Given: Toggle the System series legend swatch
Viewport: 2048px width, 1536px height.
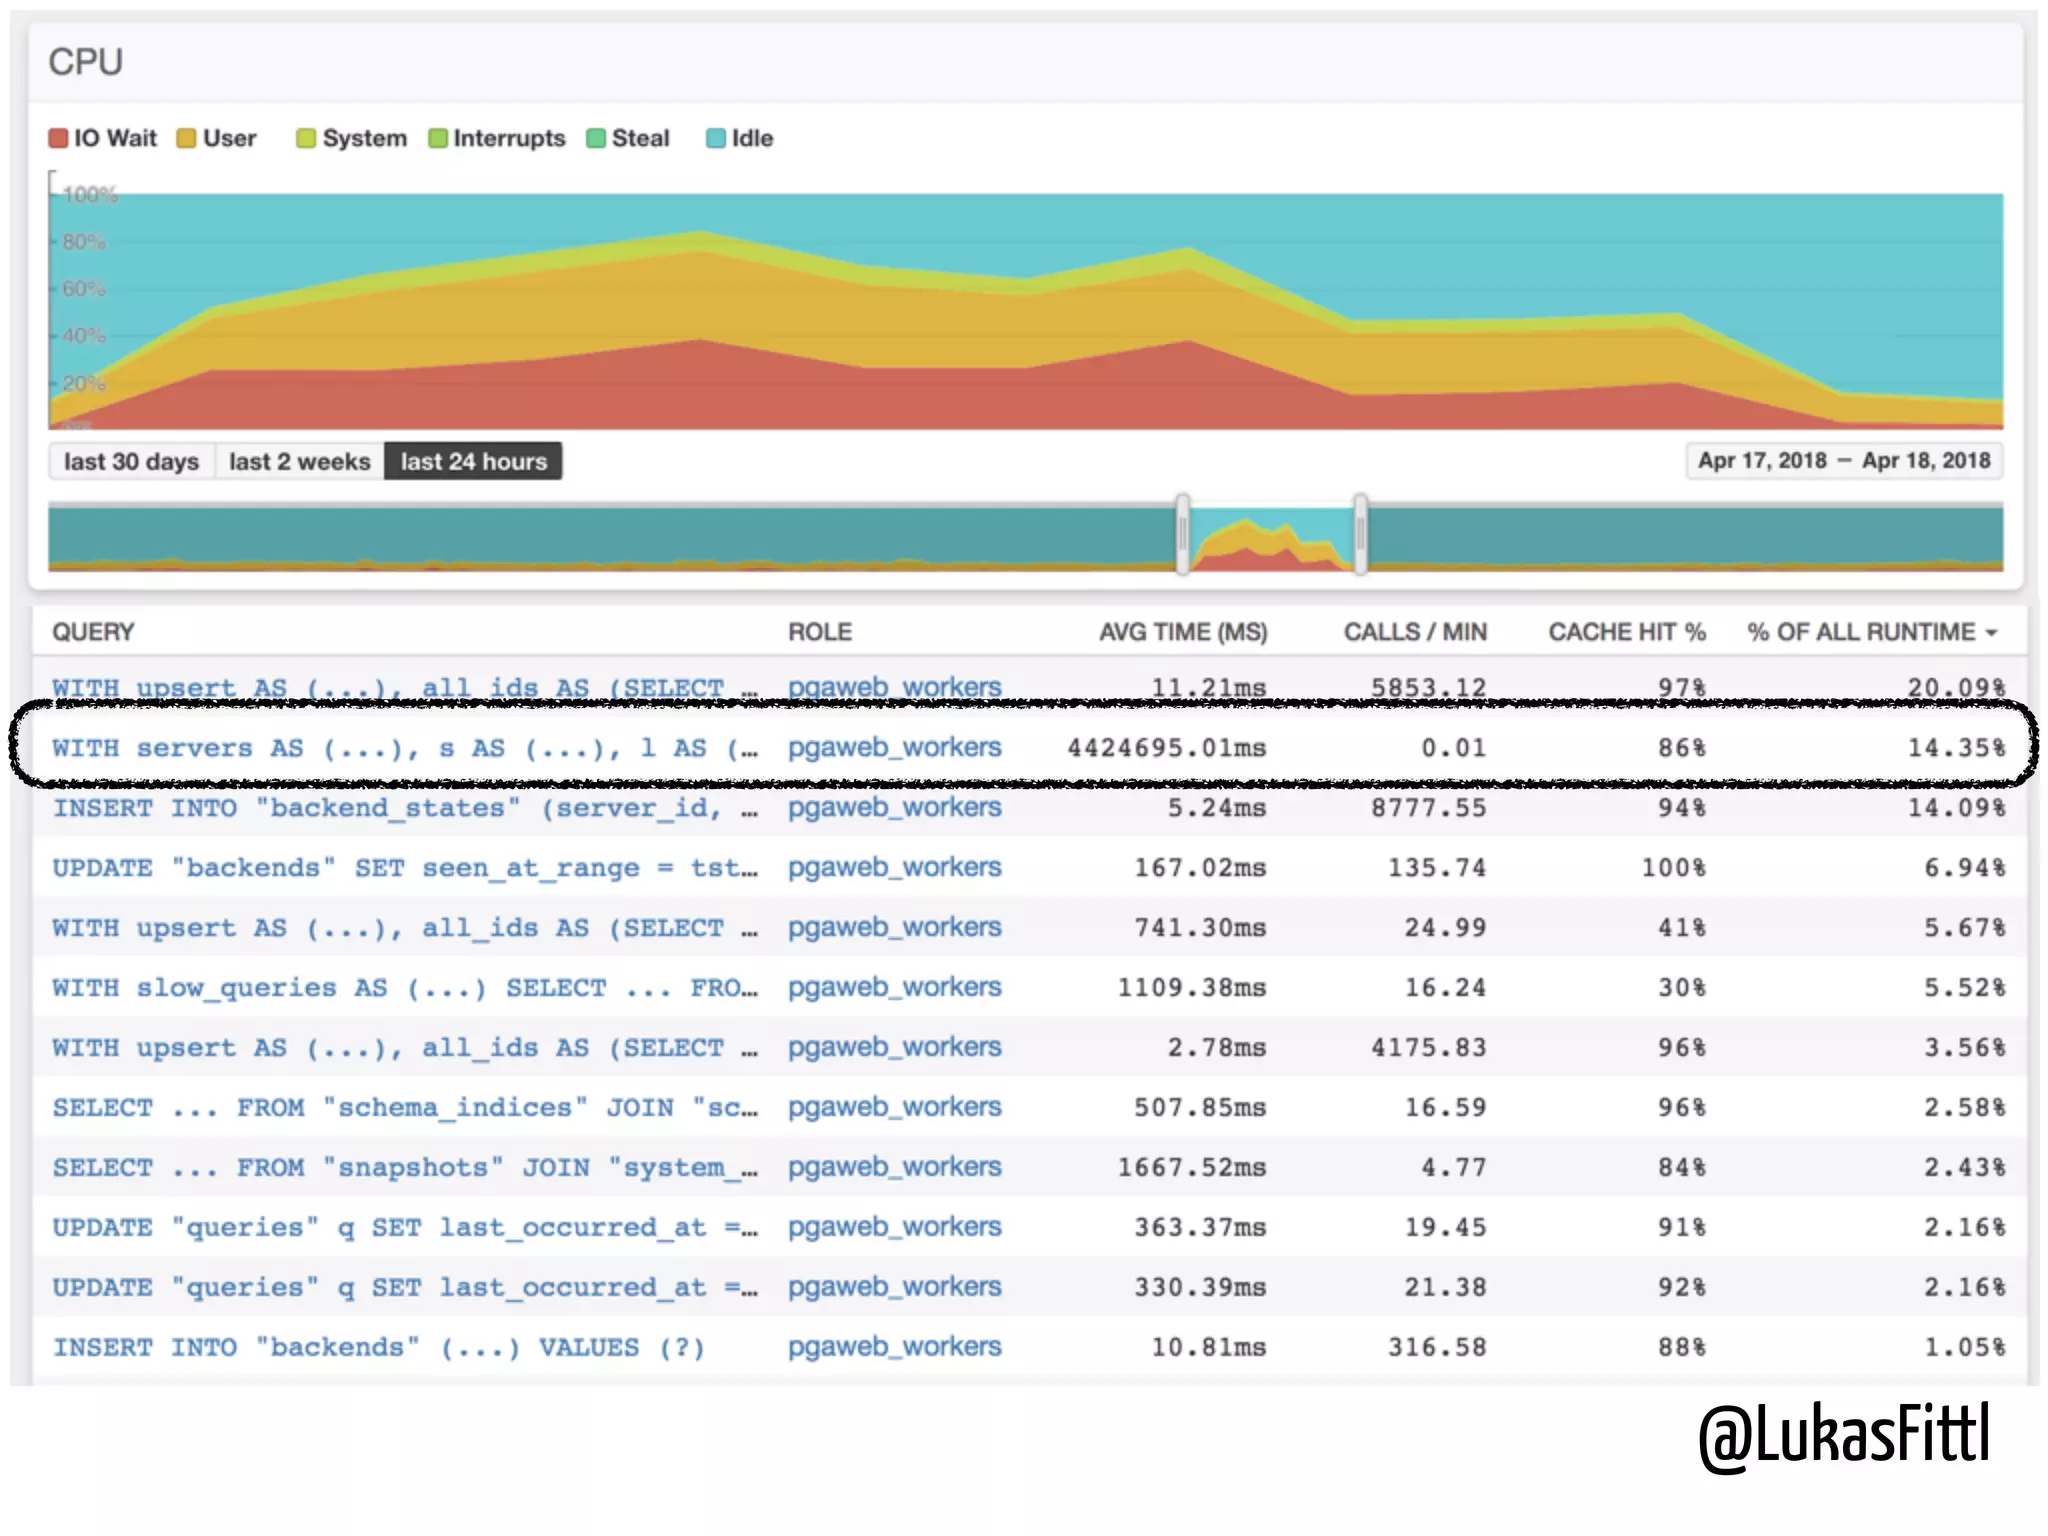Looking at the screenshot, I should pos(306,138).
